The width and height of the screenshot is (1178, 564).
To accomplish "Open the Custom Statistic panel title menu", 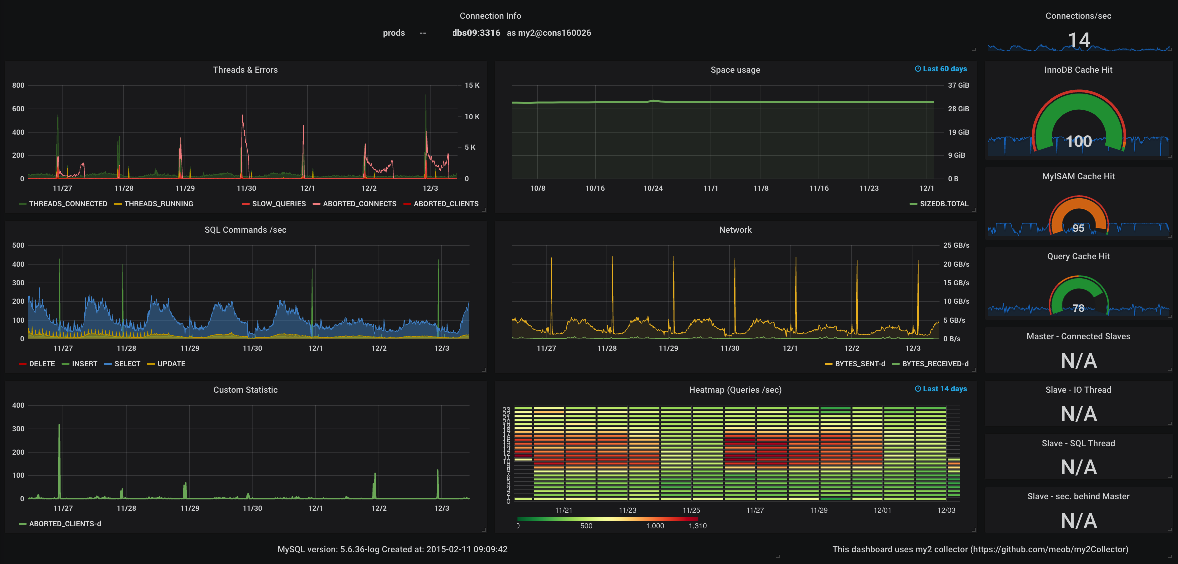I will coord(245,390).
